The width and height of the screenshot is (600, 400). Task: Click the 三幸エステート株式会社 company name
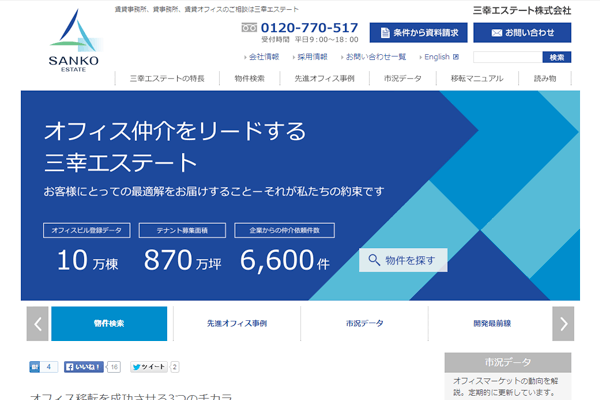point(522,10)
